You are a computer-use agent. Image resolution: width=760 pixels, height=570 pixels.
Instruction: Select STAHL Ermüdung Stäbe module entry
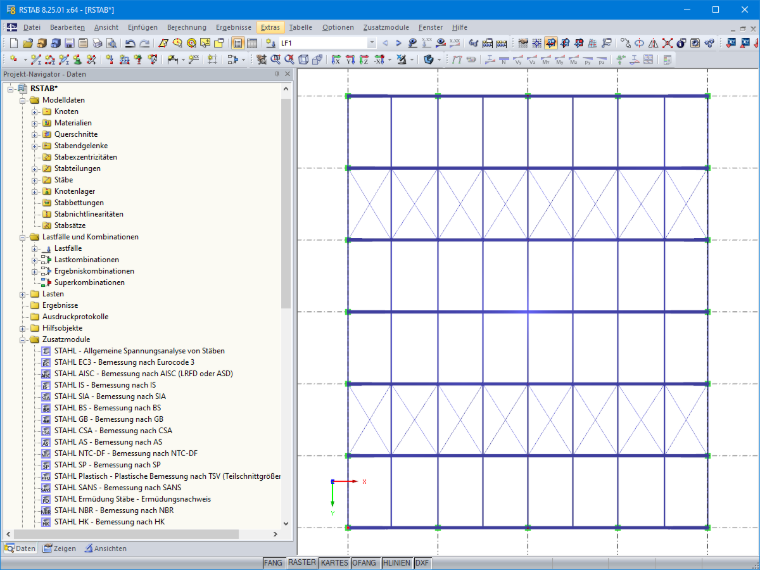(x=132, y=499)
